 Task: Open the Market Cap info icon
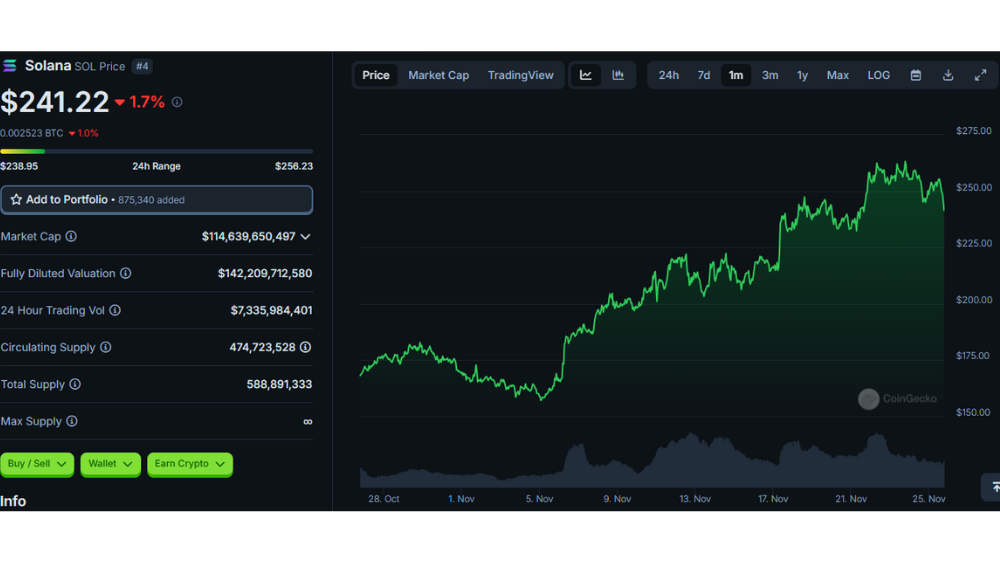(71, 237)
